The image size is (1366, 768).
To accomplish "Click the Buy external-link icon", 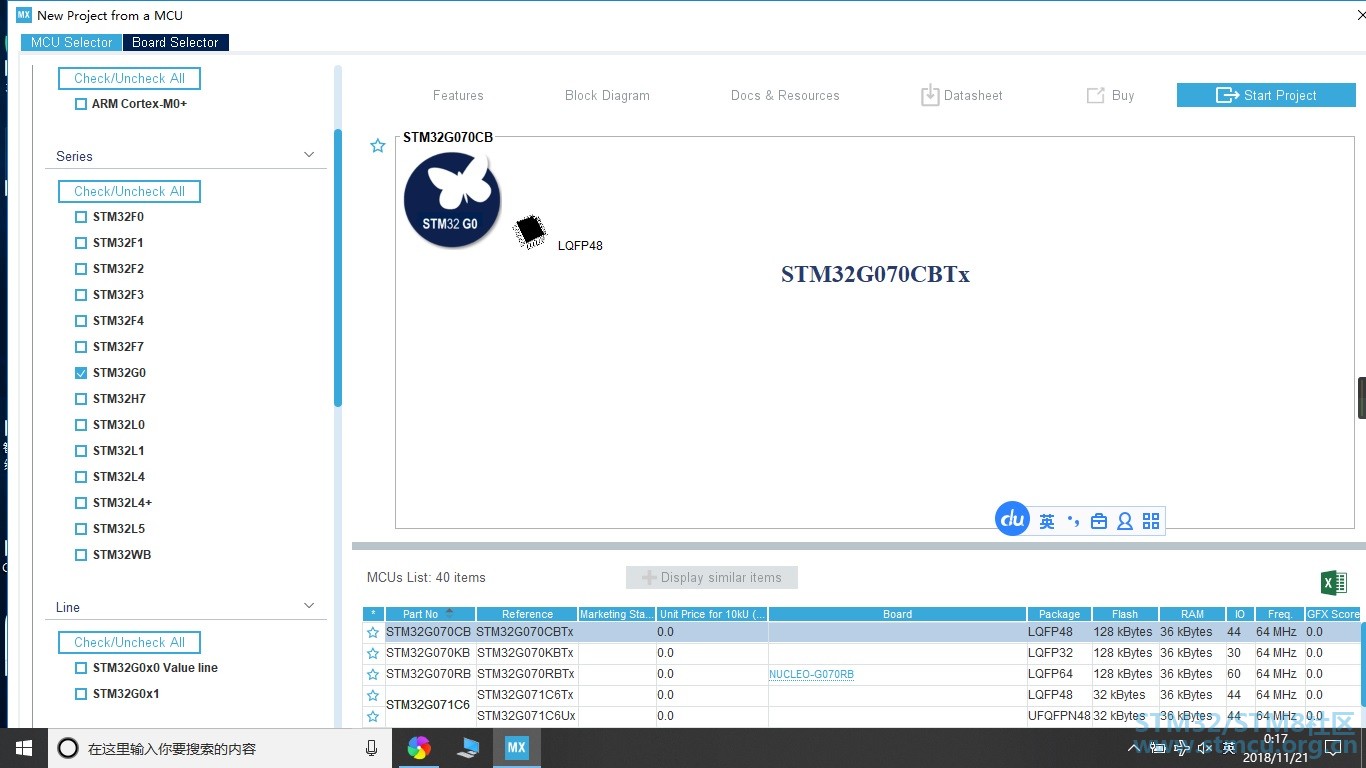I will click(1096, 95).
